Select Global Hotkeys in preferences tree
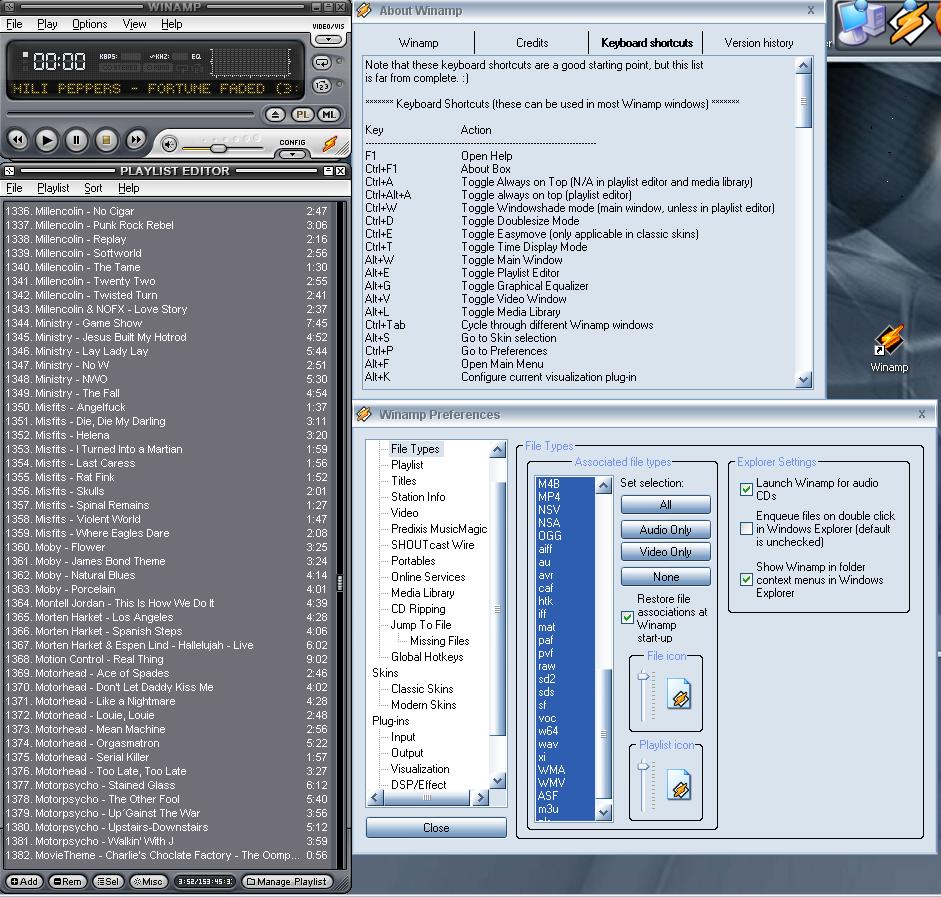This screenshot has width=941, height=897. coord(427,657)
